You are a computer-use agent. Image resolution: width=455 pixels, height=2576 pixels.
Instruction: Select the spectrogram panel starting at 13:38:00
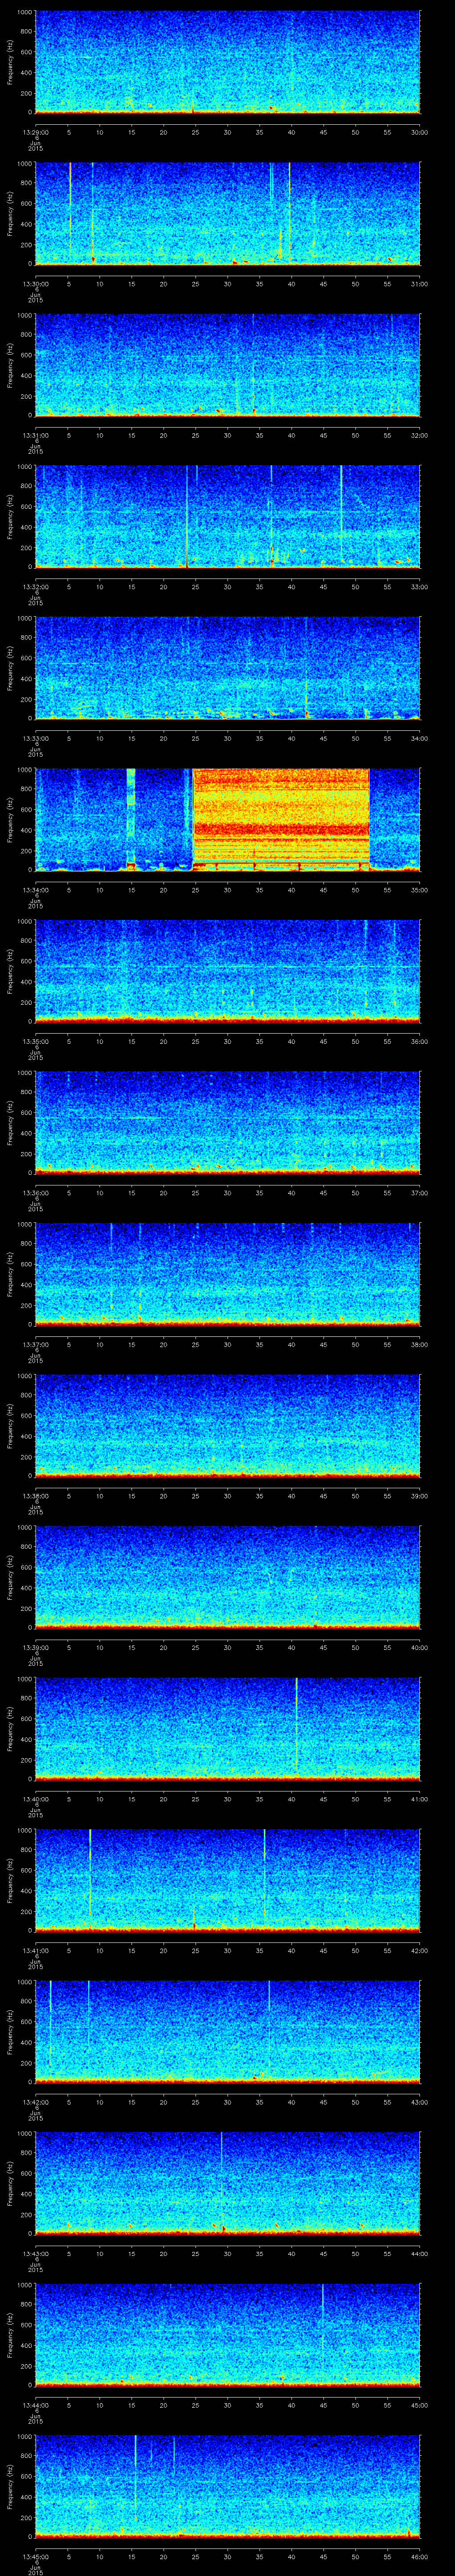point(227,1426)
